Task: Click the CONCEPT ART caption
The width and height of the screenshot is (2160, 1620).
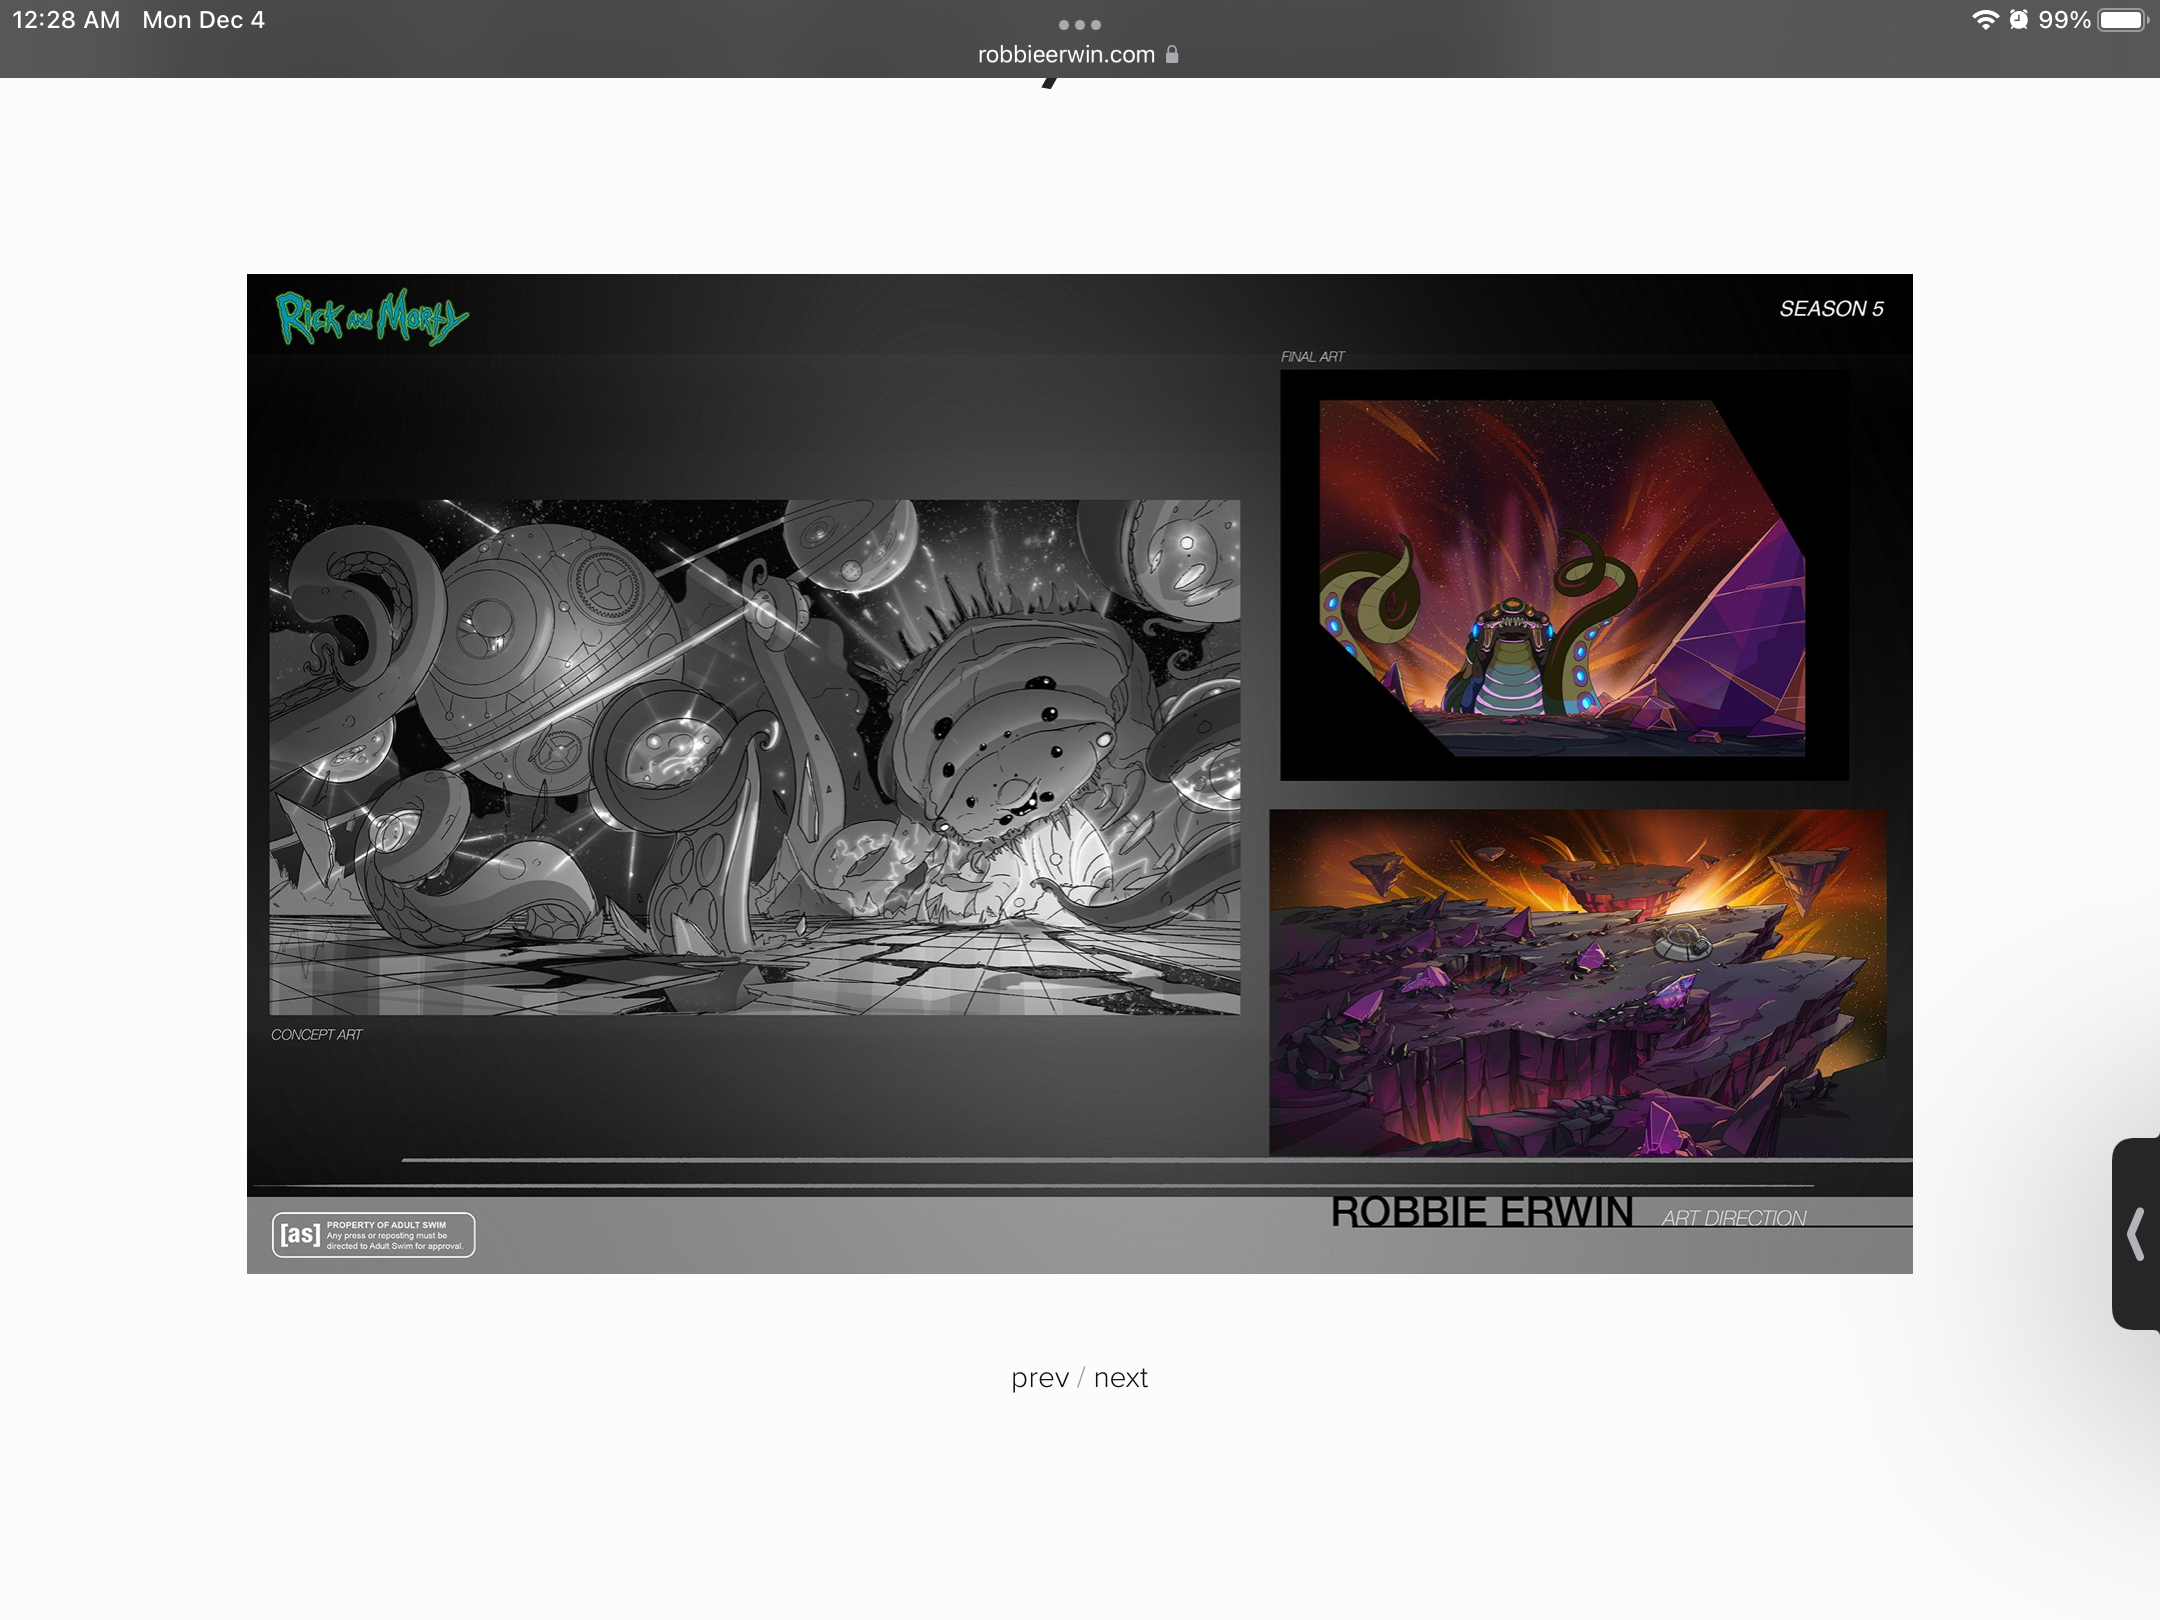Action: point(316,1035)
